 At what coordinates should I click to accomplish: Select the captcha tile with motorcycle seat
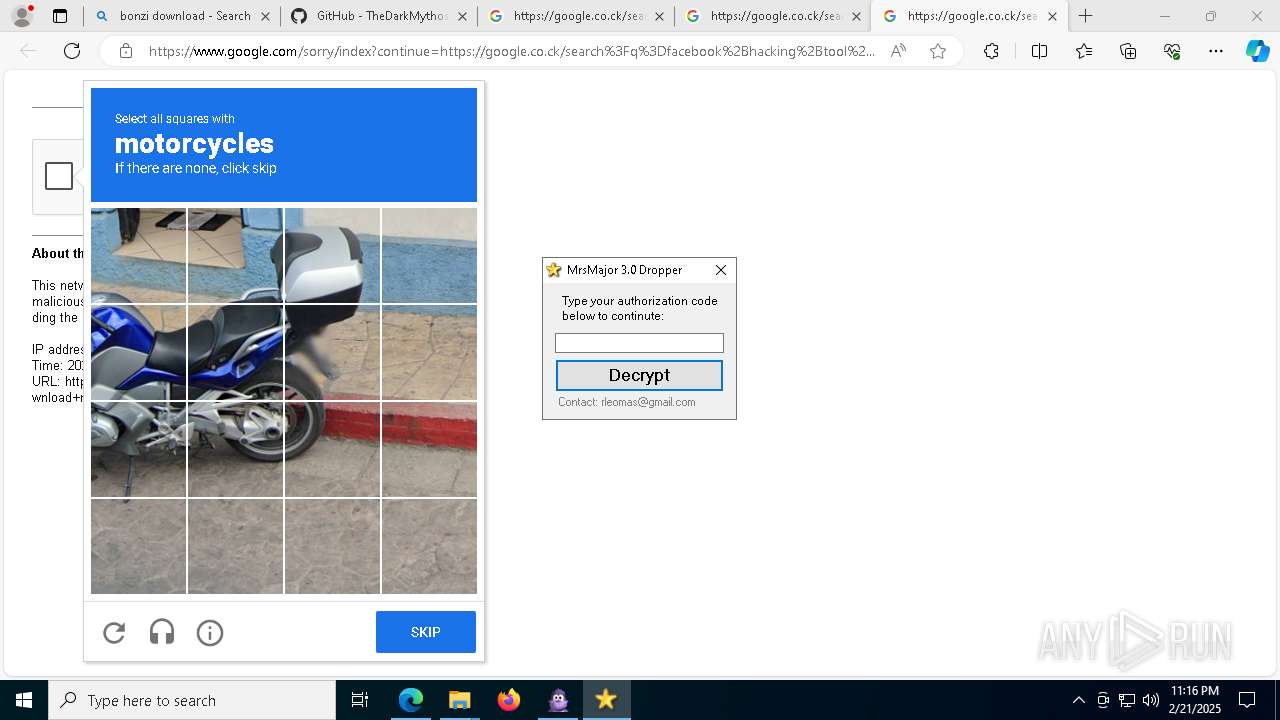tap(235, 352)
